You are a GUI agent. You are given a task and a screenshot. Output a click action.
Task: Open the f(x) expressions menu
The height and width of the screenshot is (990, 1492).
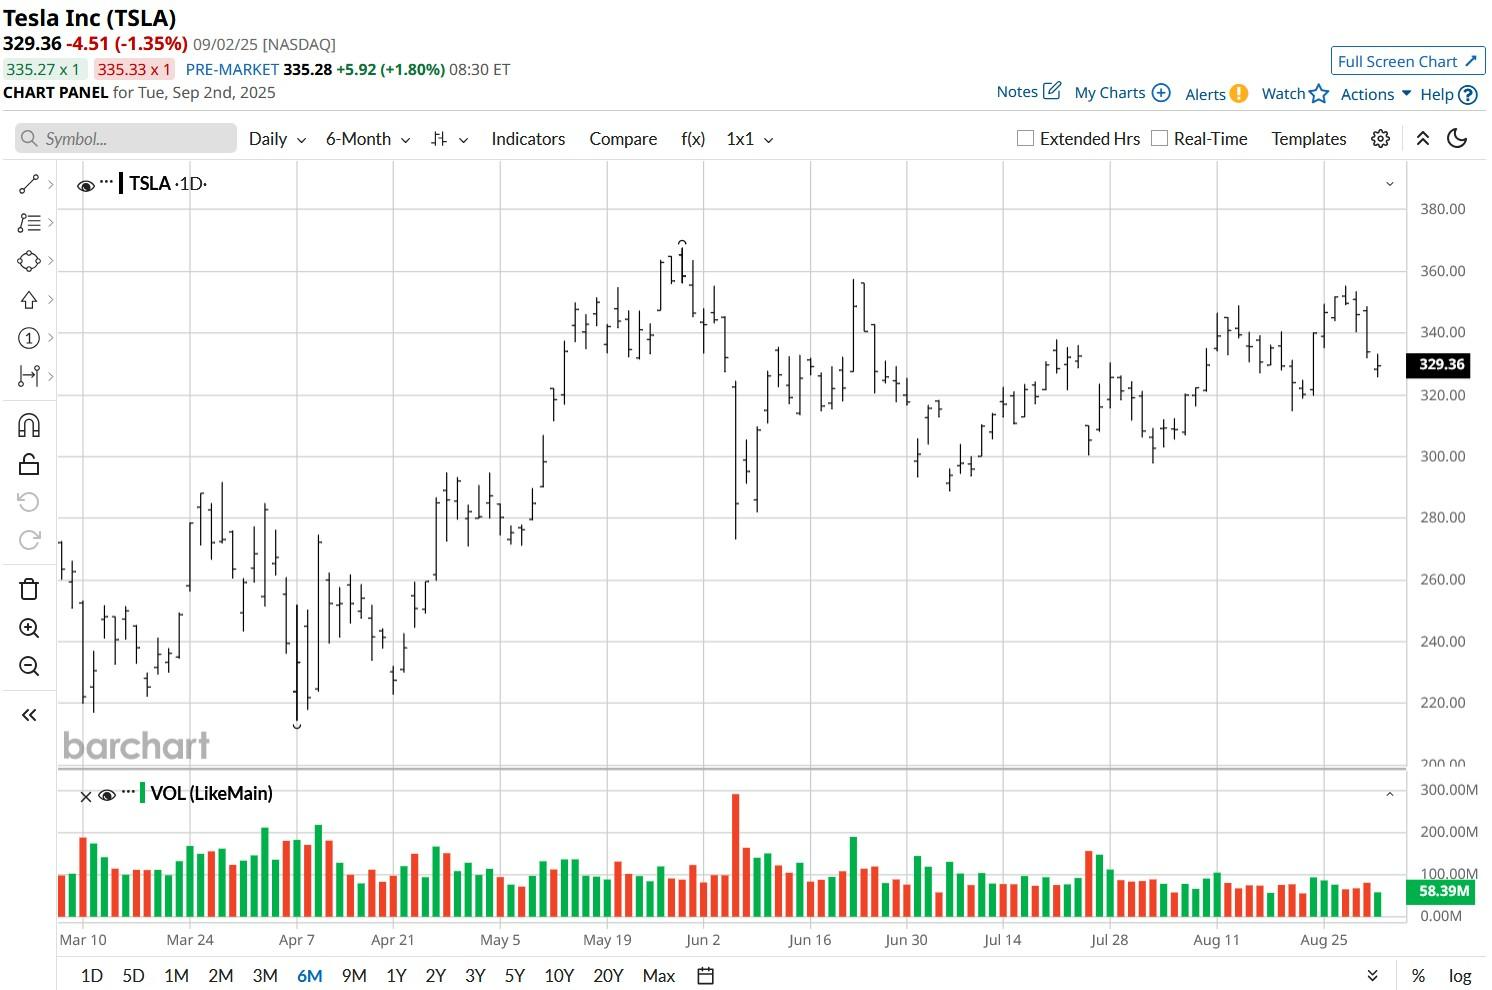693,139
